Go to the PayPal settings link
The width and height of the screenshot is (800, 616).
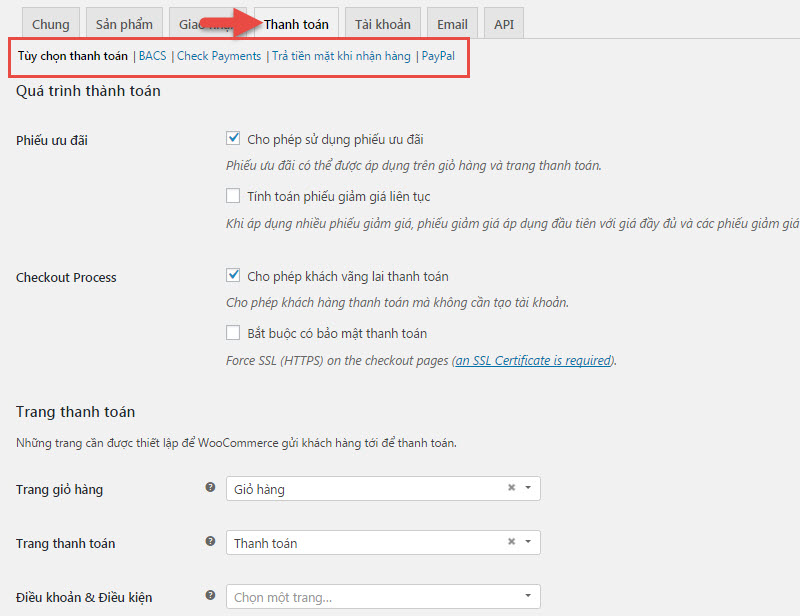point(438,56)
